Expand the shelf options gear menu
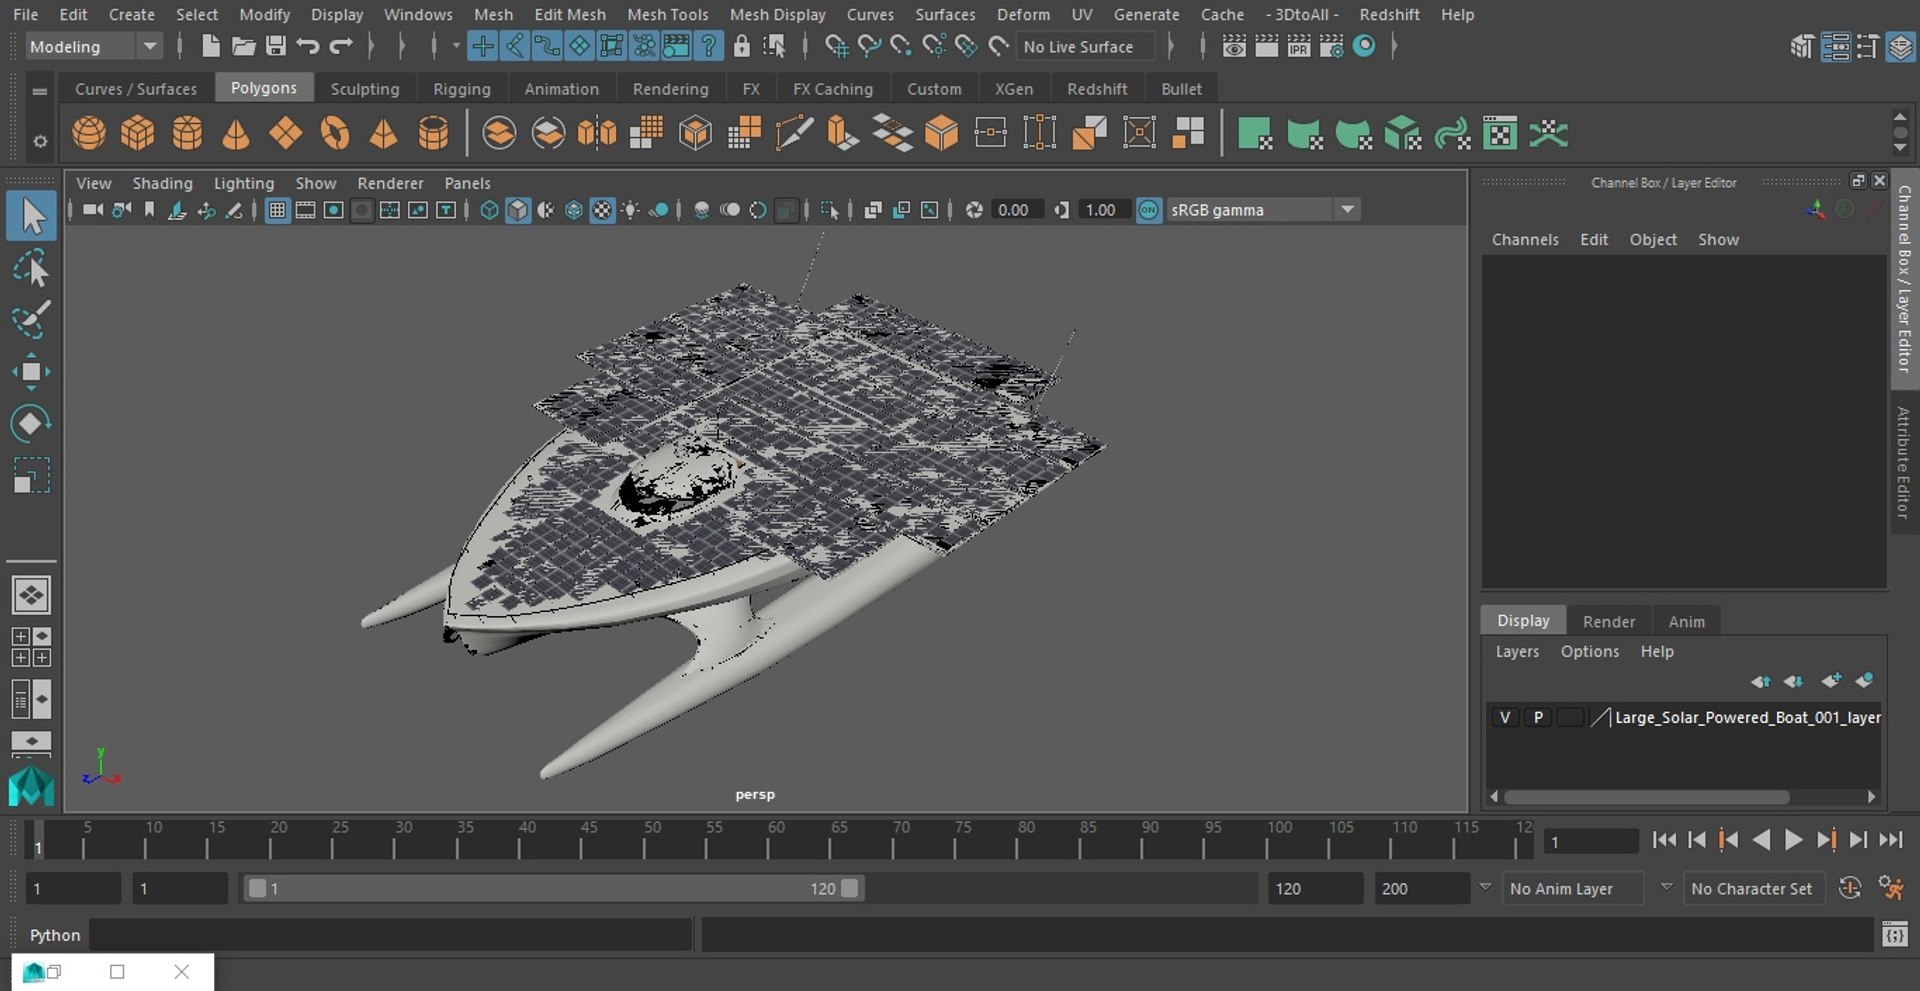1920x991 pixels. (40, 141)
